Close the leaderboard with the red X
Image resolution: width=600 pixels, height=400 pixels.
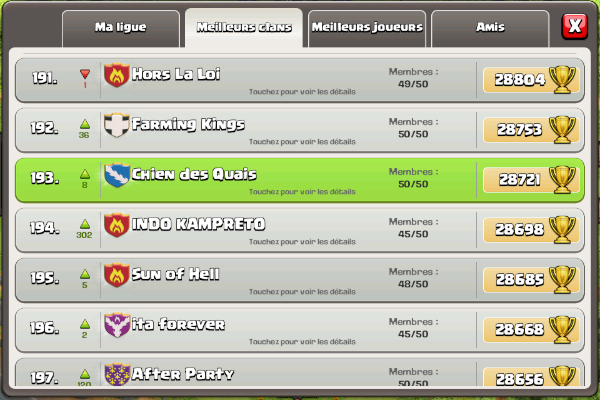pyautogui.click(x=574, y=26)
